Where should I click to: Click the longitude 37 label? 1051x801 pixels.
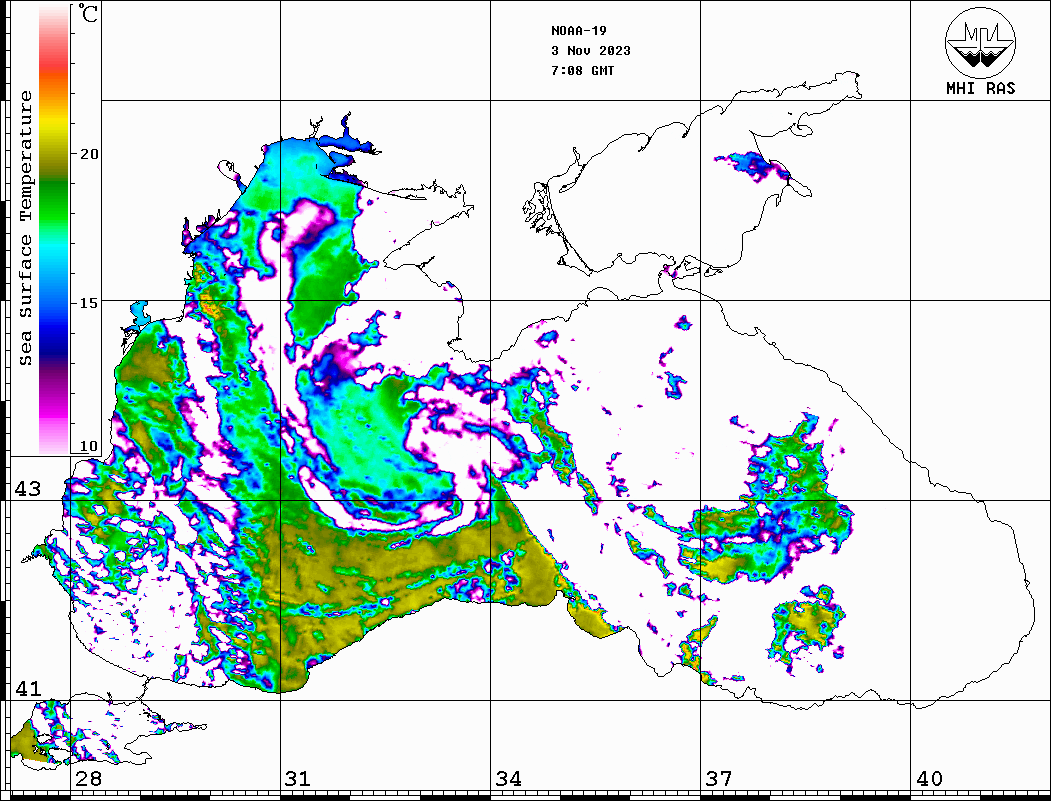pos(719,779)
